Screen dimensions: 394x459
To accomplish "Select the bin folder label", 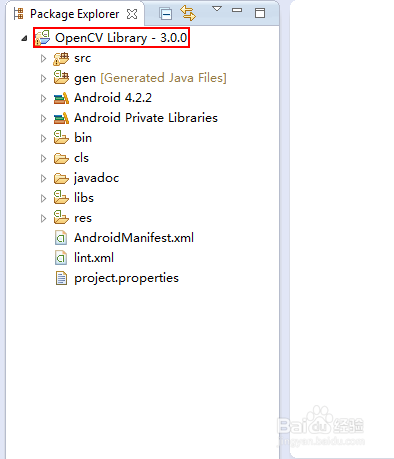I will pyautogui.click(x=83, y=138).
